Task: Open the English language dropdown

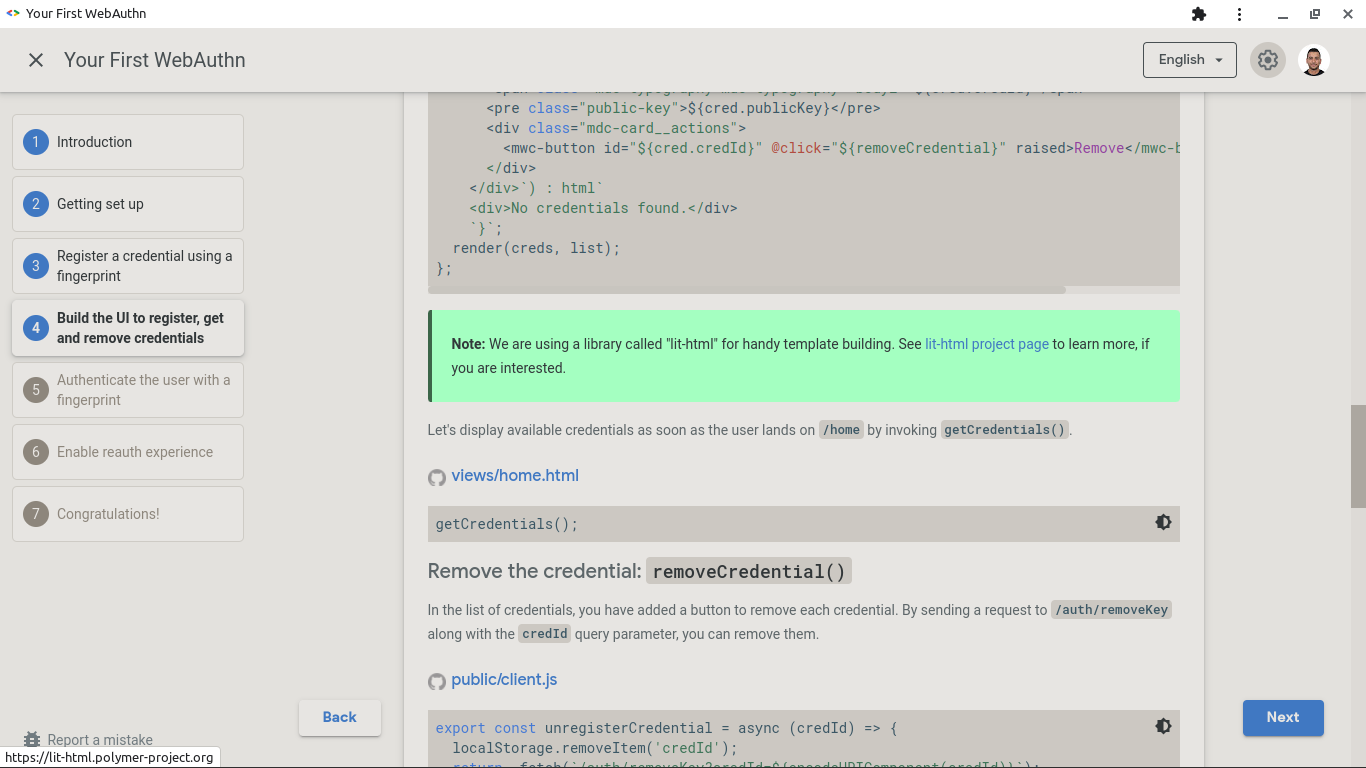Action: 1189,60
